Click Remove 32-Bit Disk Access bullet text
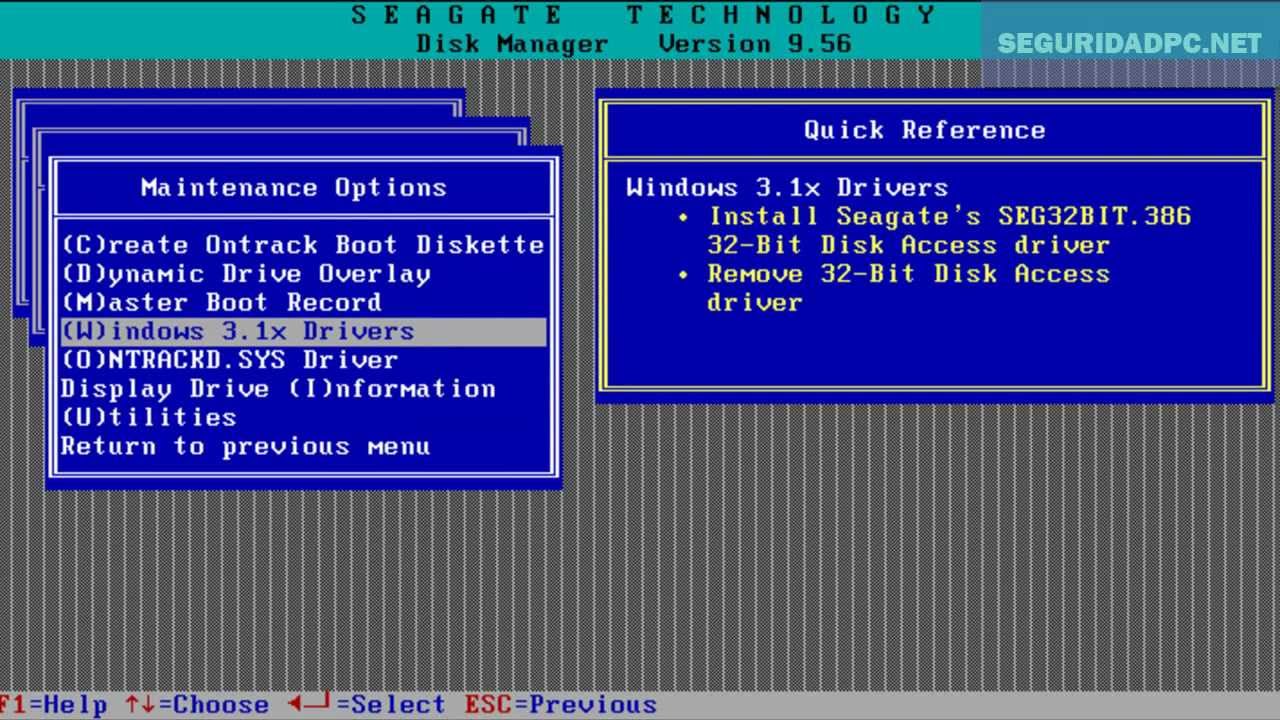1280x720 pixels. pyautogui.click(x=909, y=274)
